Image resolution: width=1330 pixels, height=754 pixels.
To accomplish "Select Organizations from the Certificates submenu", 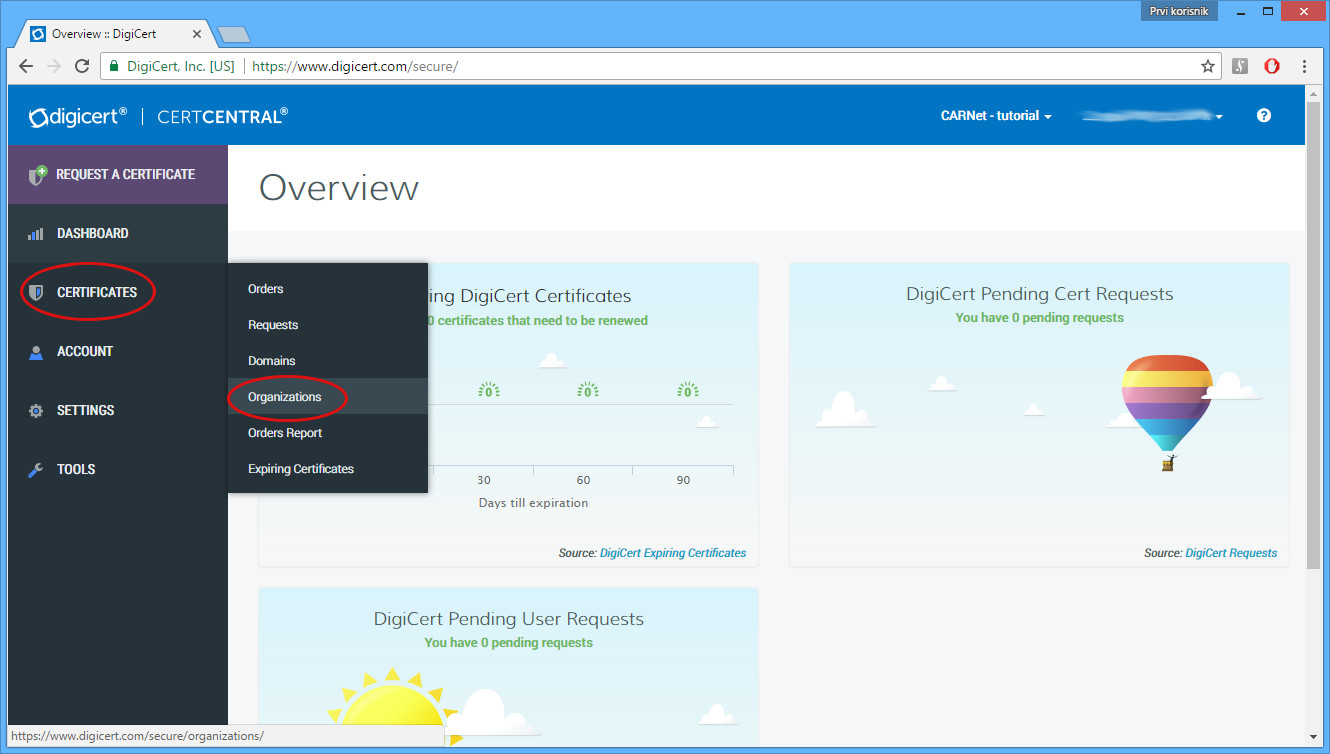I will point(328,397).
